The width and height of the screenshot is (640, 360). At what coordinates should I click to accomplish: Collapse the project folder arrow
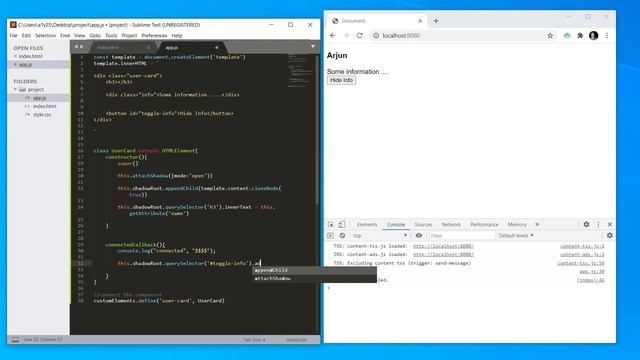point(16,89)
